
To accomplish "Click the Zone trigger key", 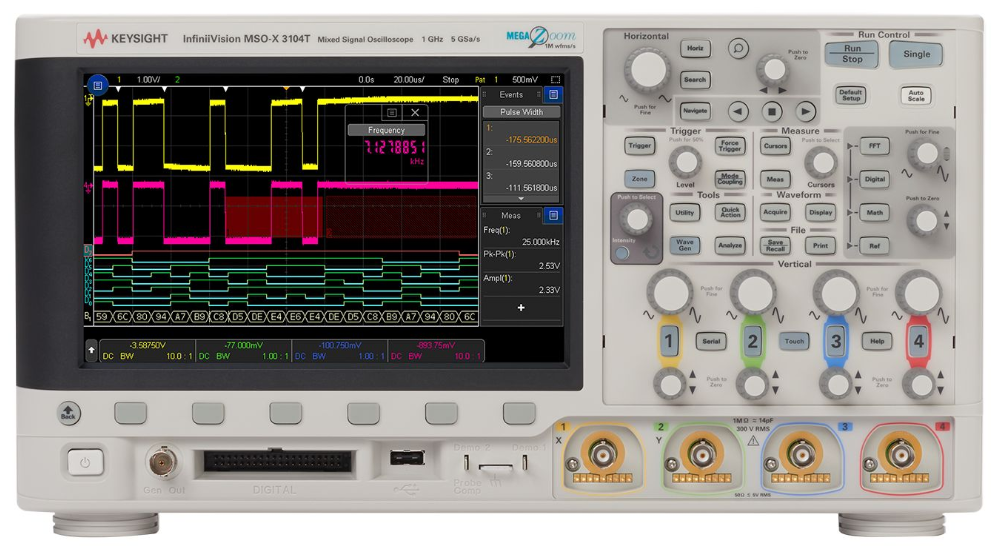I will (x=640, y=179).
